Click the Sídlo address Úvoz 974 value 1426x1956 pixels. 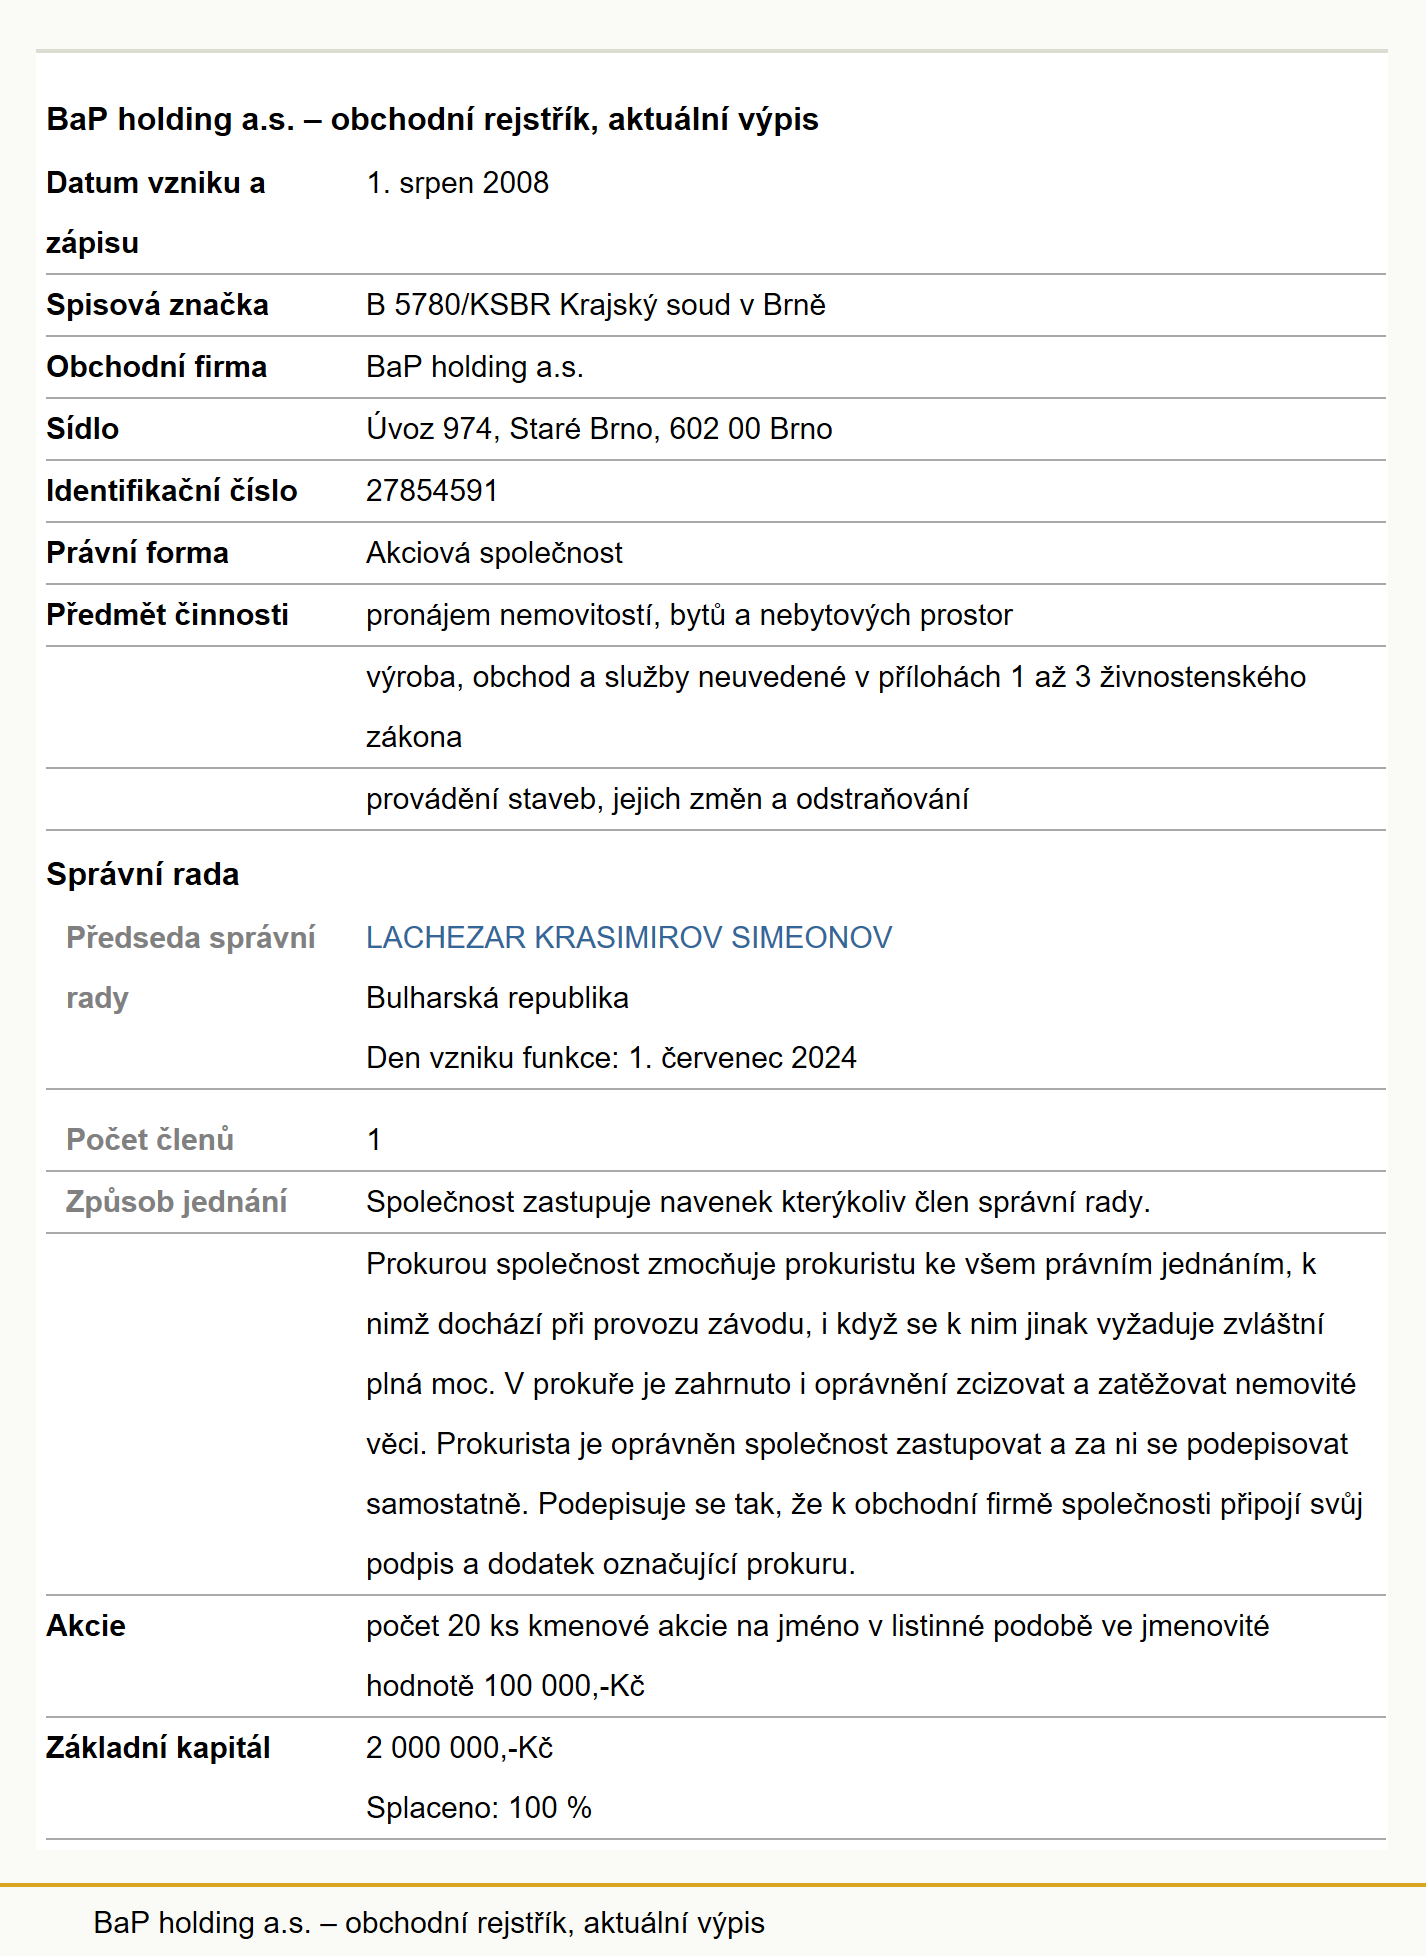click(599, 429)
